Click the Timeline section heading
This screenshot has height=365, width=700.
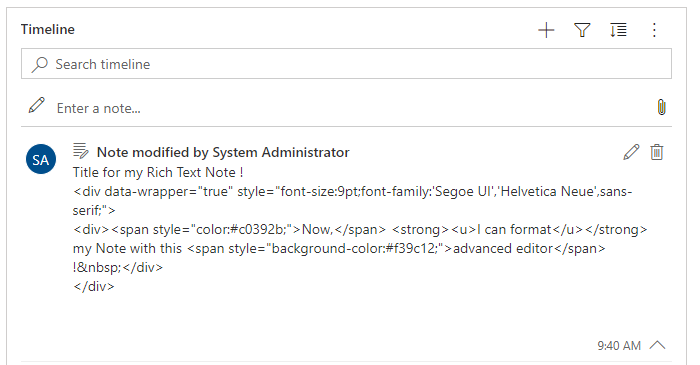pos(48,29)
